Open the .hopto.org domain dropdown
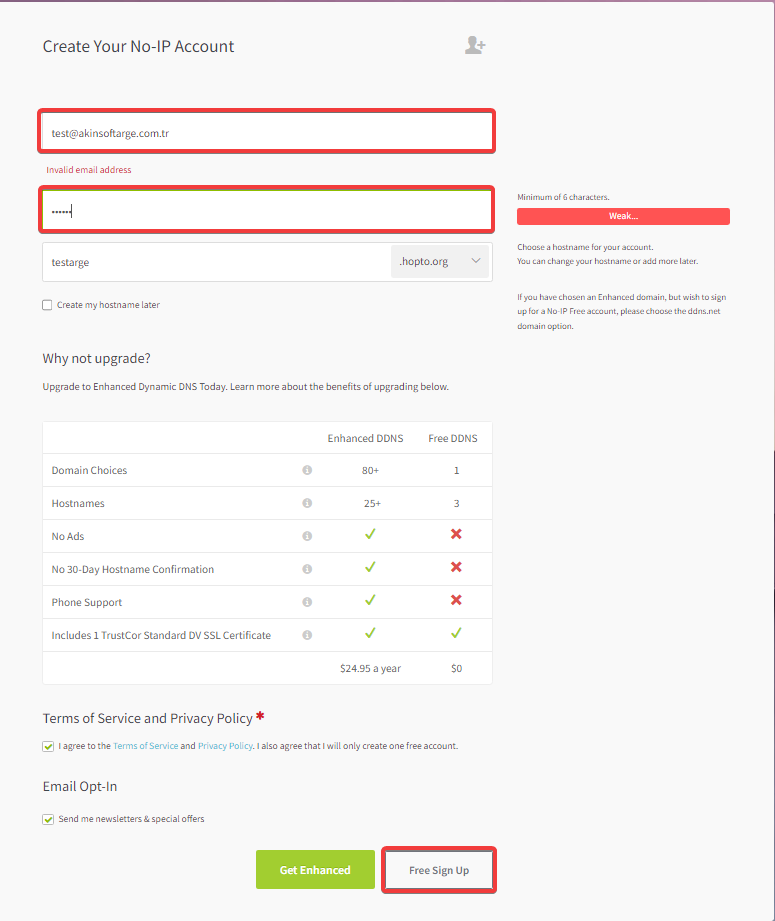The width and height of the screenshot is (775, 921). point(440,261)
